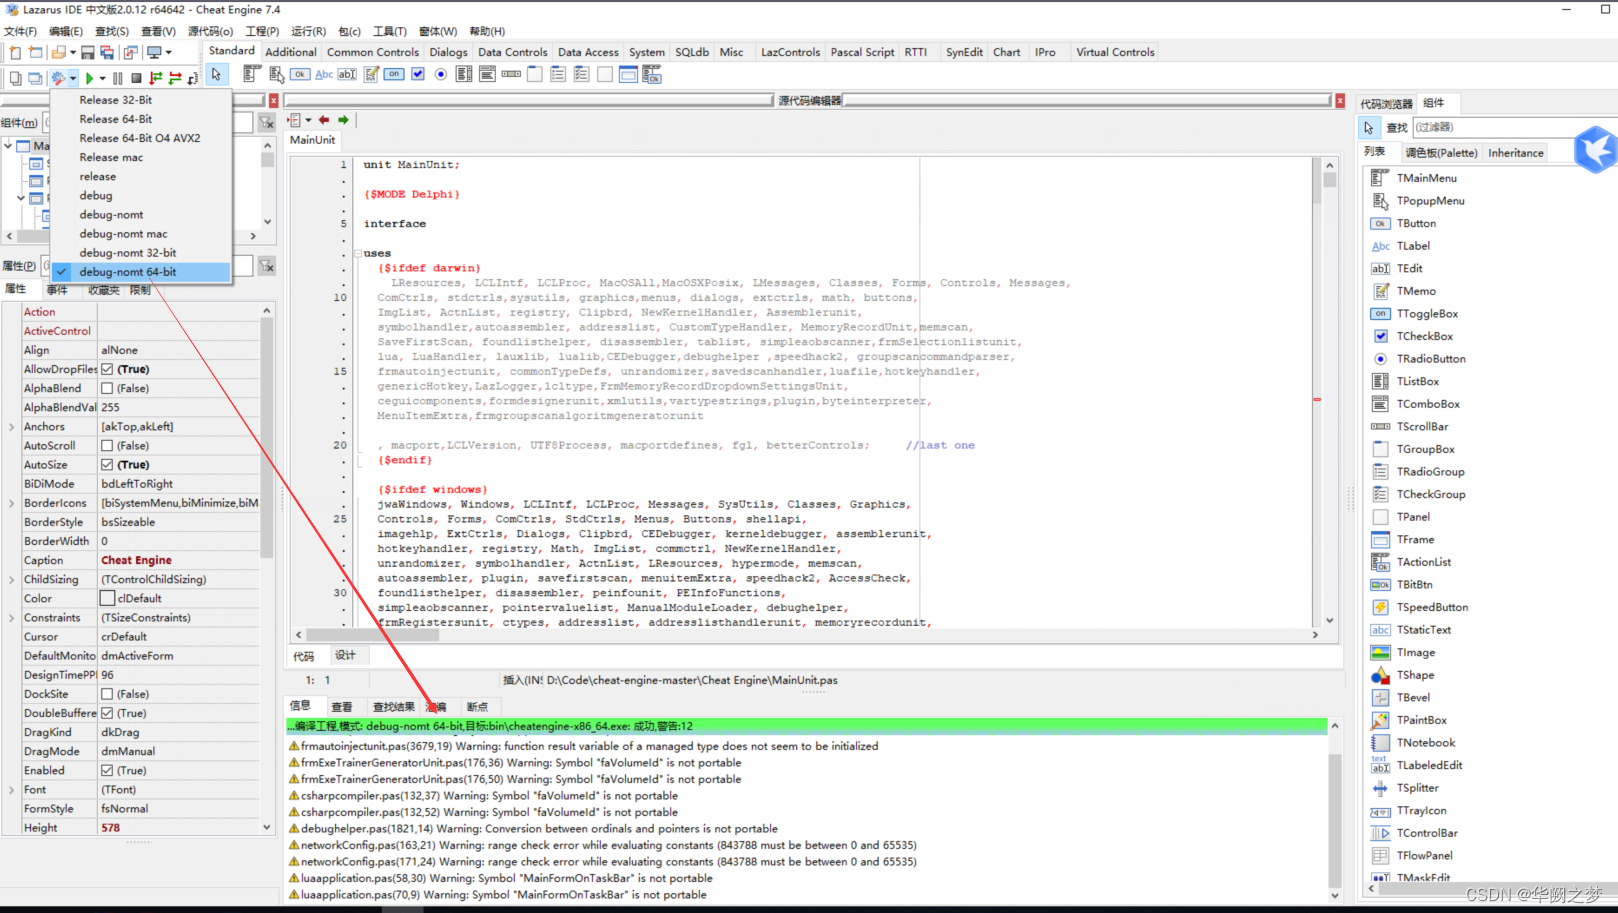Click the Run green arrow icon

coord(90,78)
